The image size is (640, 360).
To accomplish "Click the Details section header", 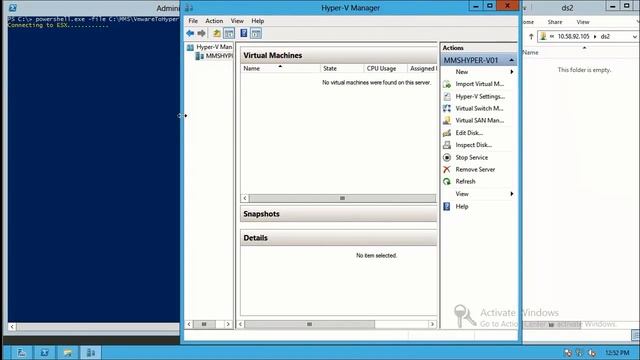I will (x=338, y=238).
